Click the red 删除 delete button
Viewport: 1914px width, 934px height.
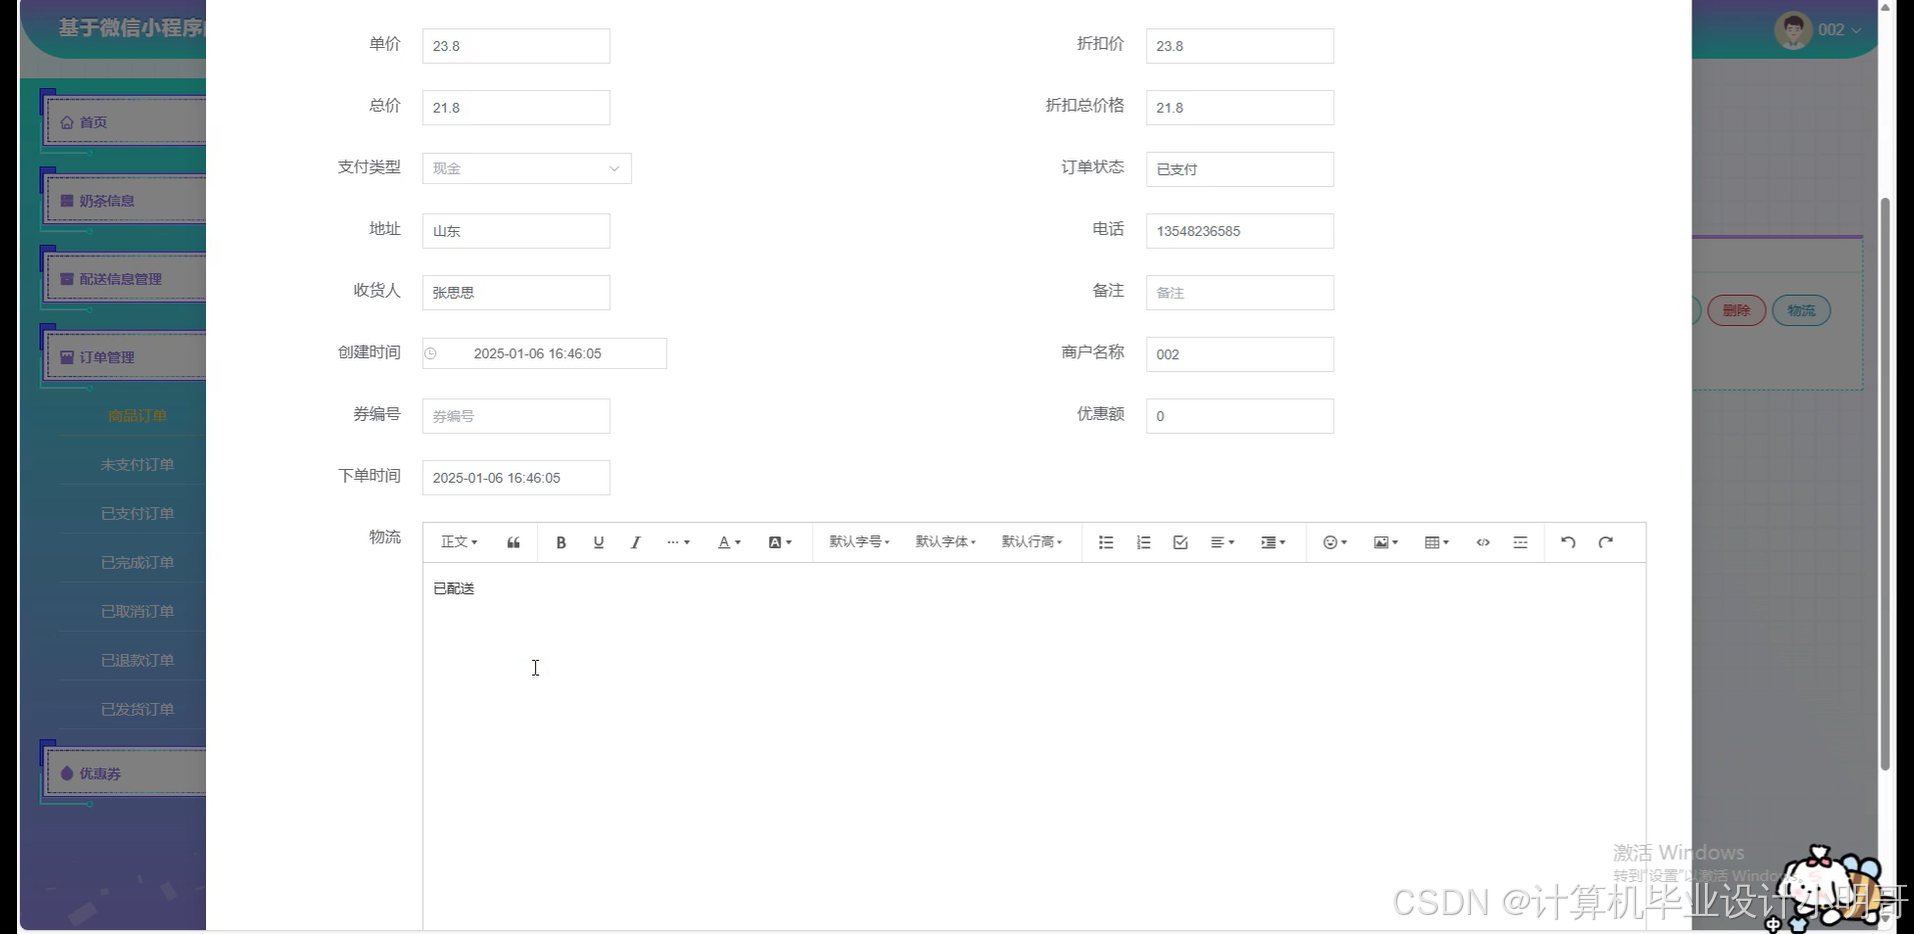[1737, 310]
